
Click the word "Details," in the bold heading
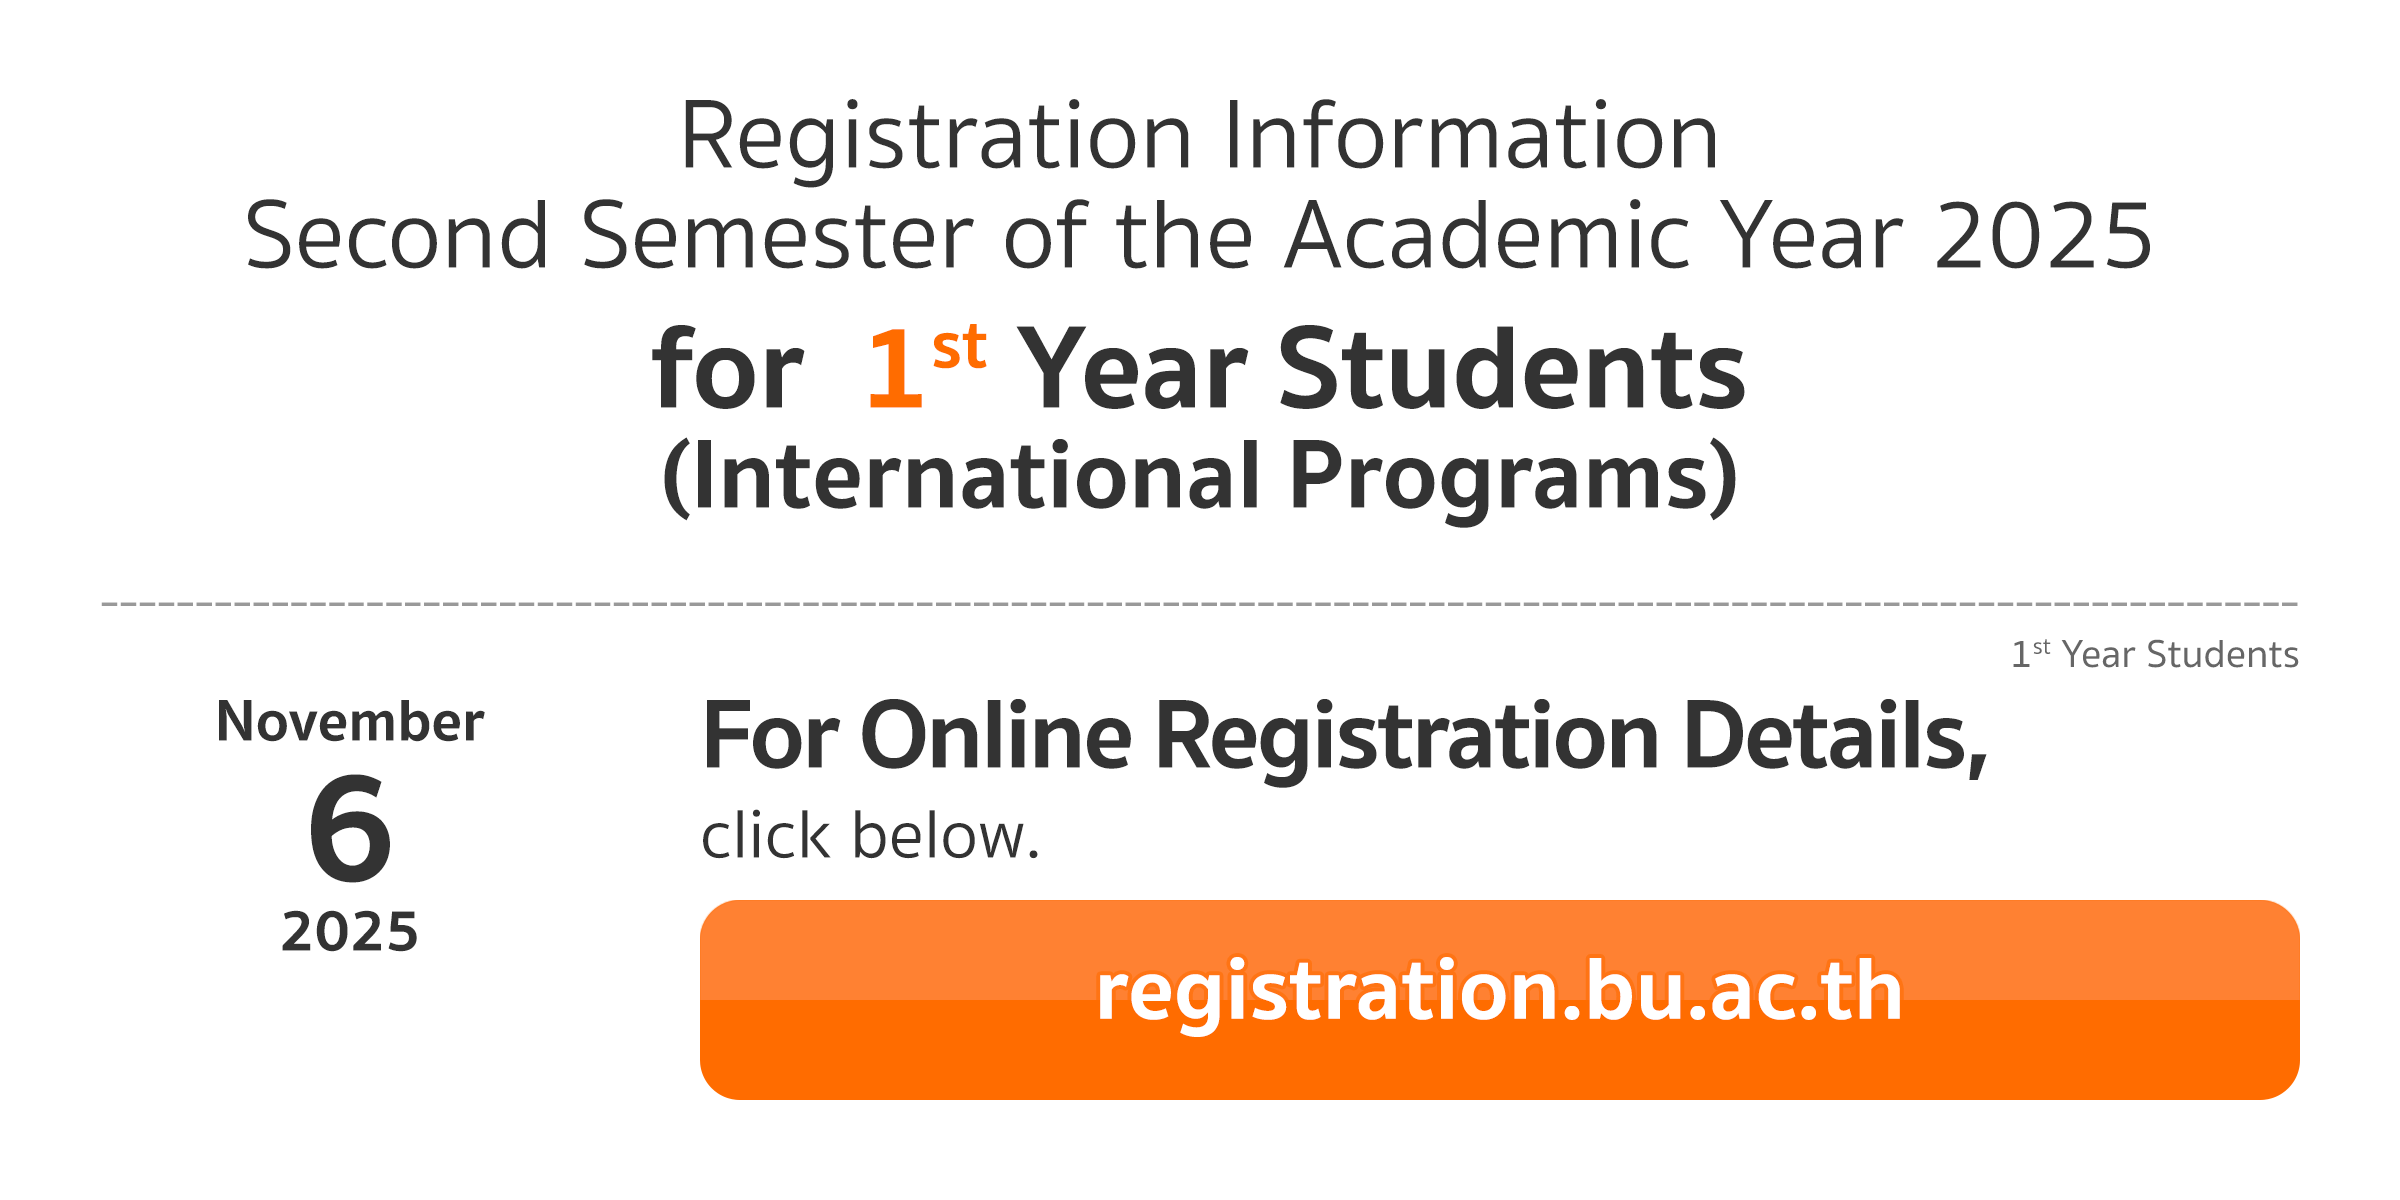1835,738
